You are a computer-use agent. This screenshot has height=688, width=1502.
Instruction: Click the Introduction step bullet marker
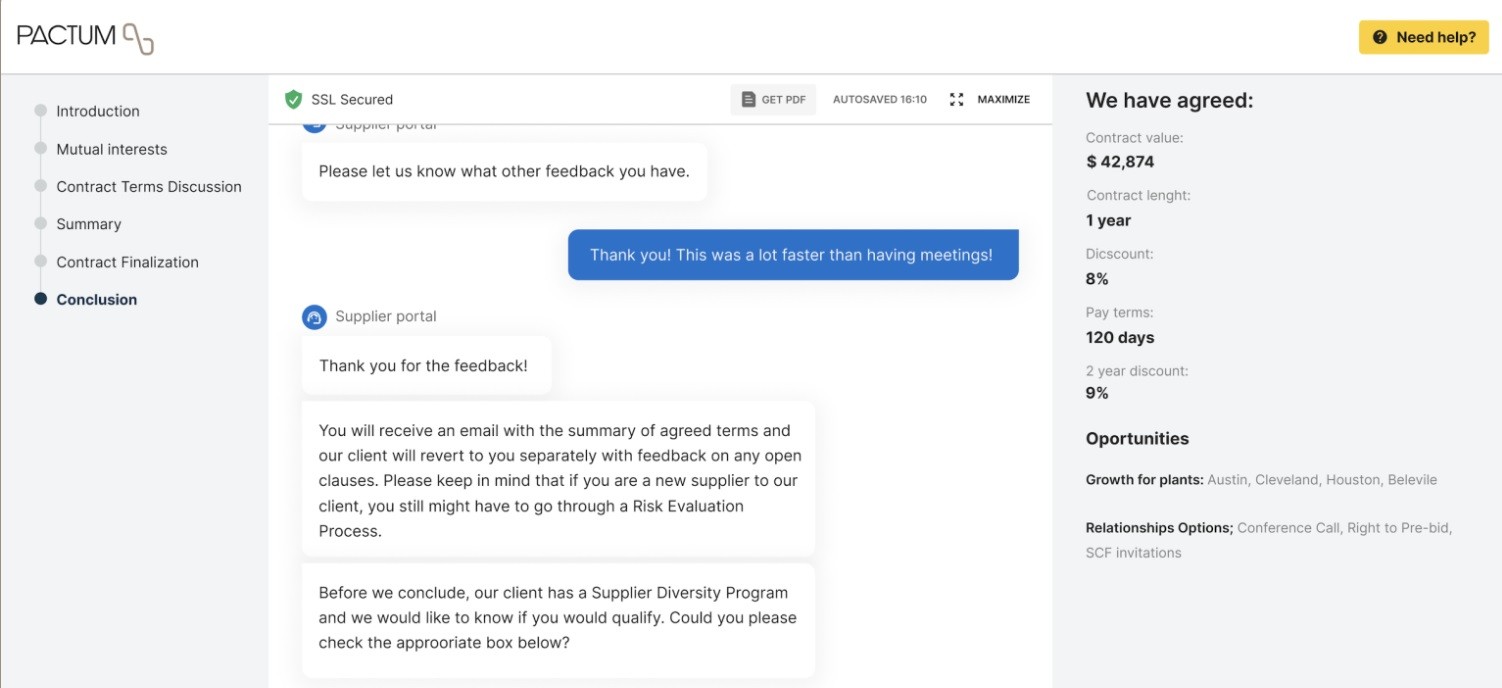[x=41, y=111]
